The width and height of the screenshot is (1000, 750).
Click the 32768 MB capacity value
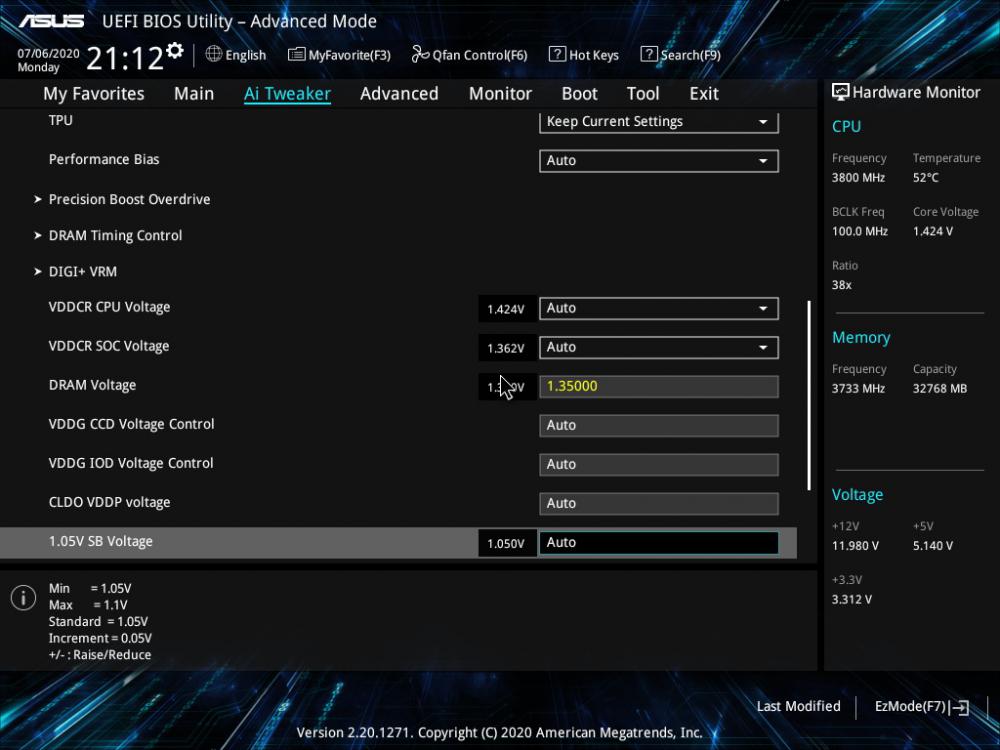point(939,388)
